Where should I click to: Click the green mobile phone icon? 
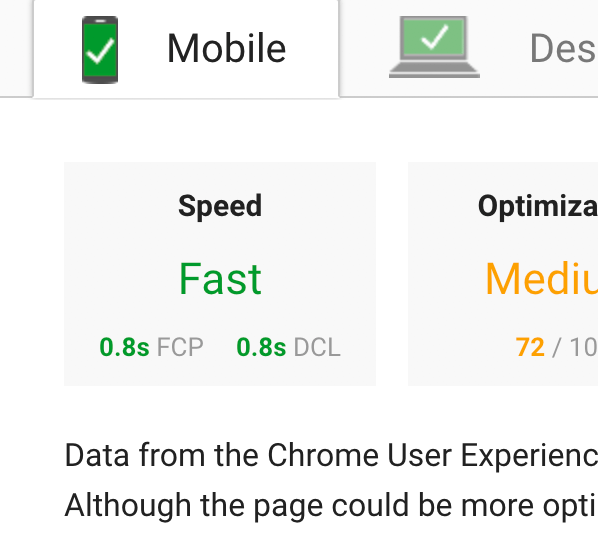pos(100,50)
